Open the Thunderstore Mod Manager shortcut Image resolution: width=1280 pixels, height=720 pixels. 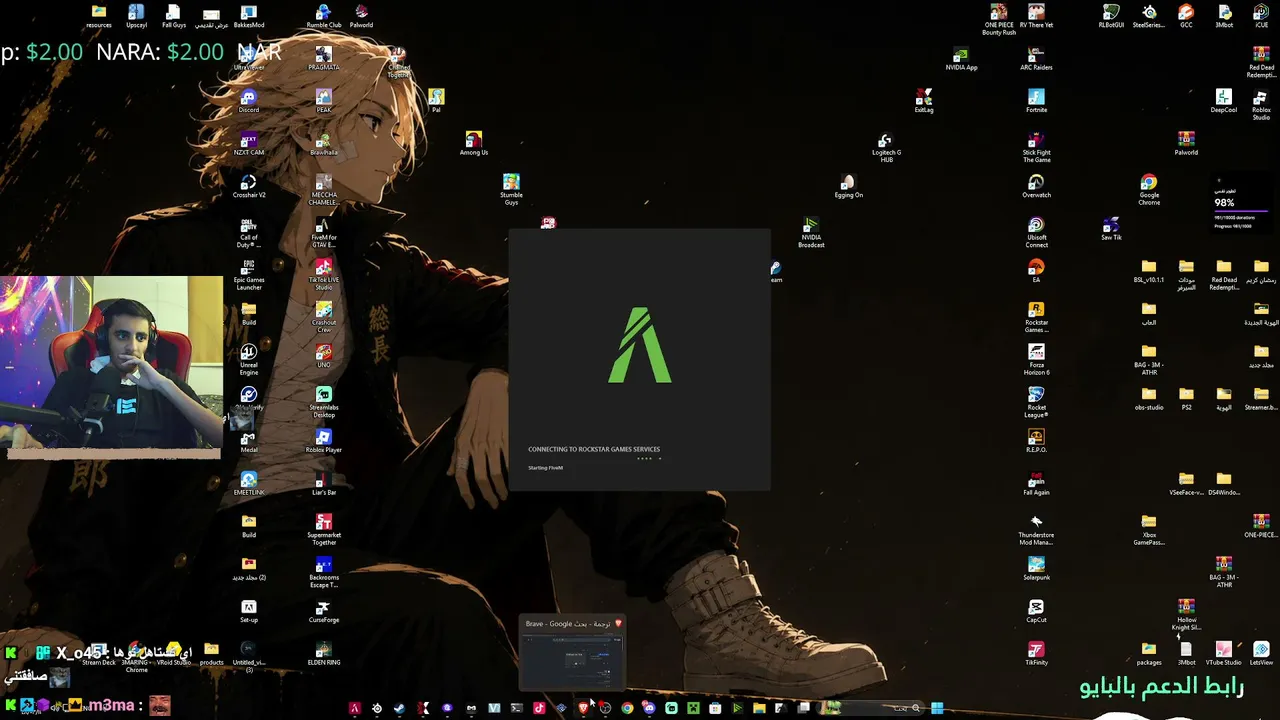click(1036, 529)
